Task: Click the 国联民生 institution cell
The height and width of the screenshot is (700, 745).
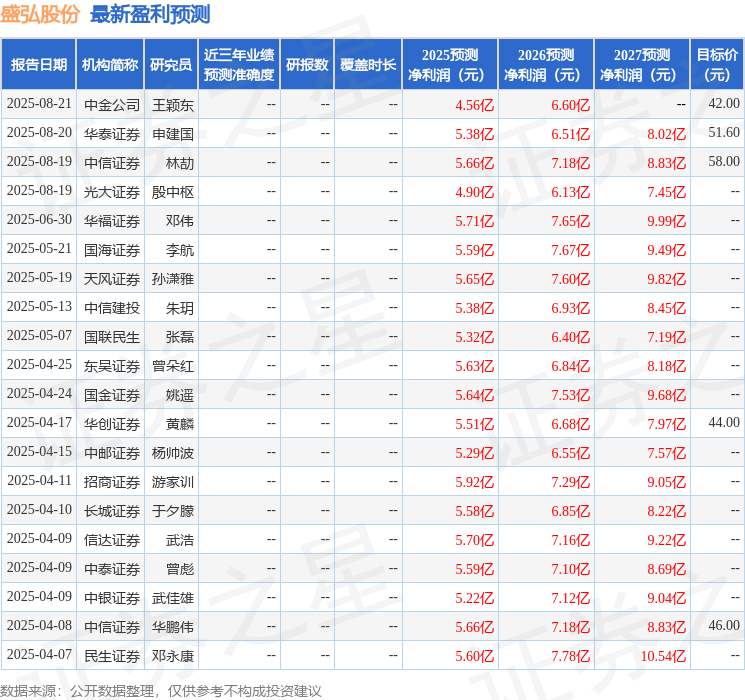Action: tap(112, 337)
